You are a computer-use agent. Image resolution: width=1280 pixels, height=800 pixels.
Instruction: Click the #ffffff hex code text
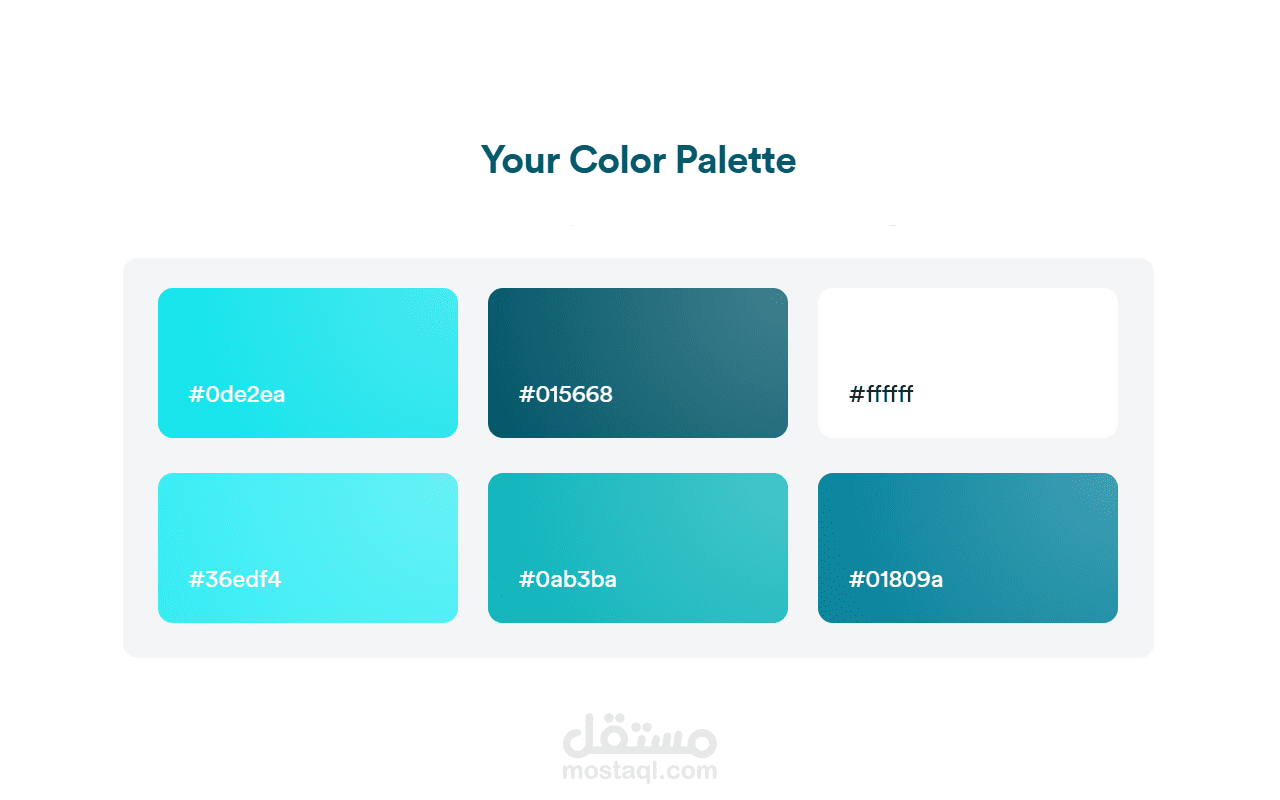[x=881, y=394]
